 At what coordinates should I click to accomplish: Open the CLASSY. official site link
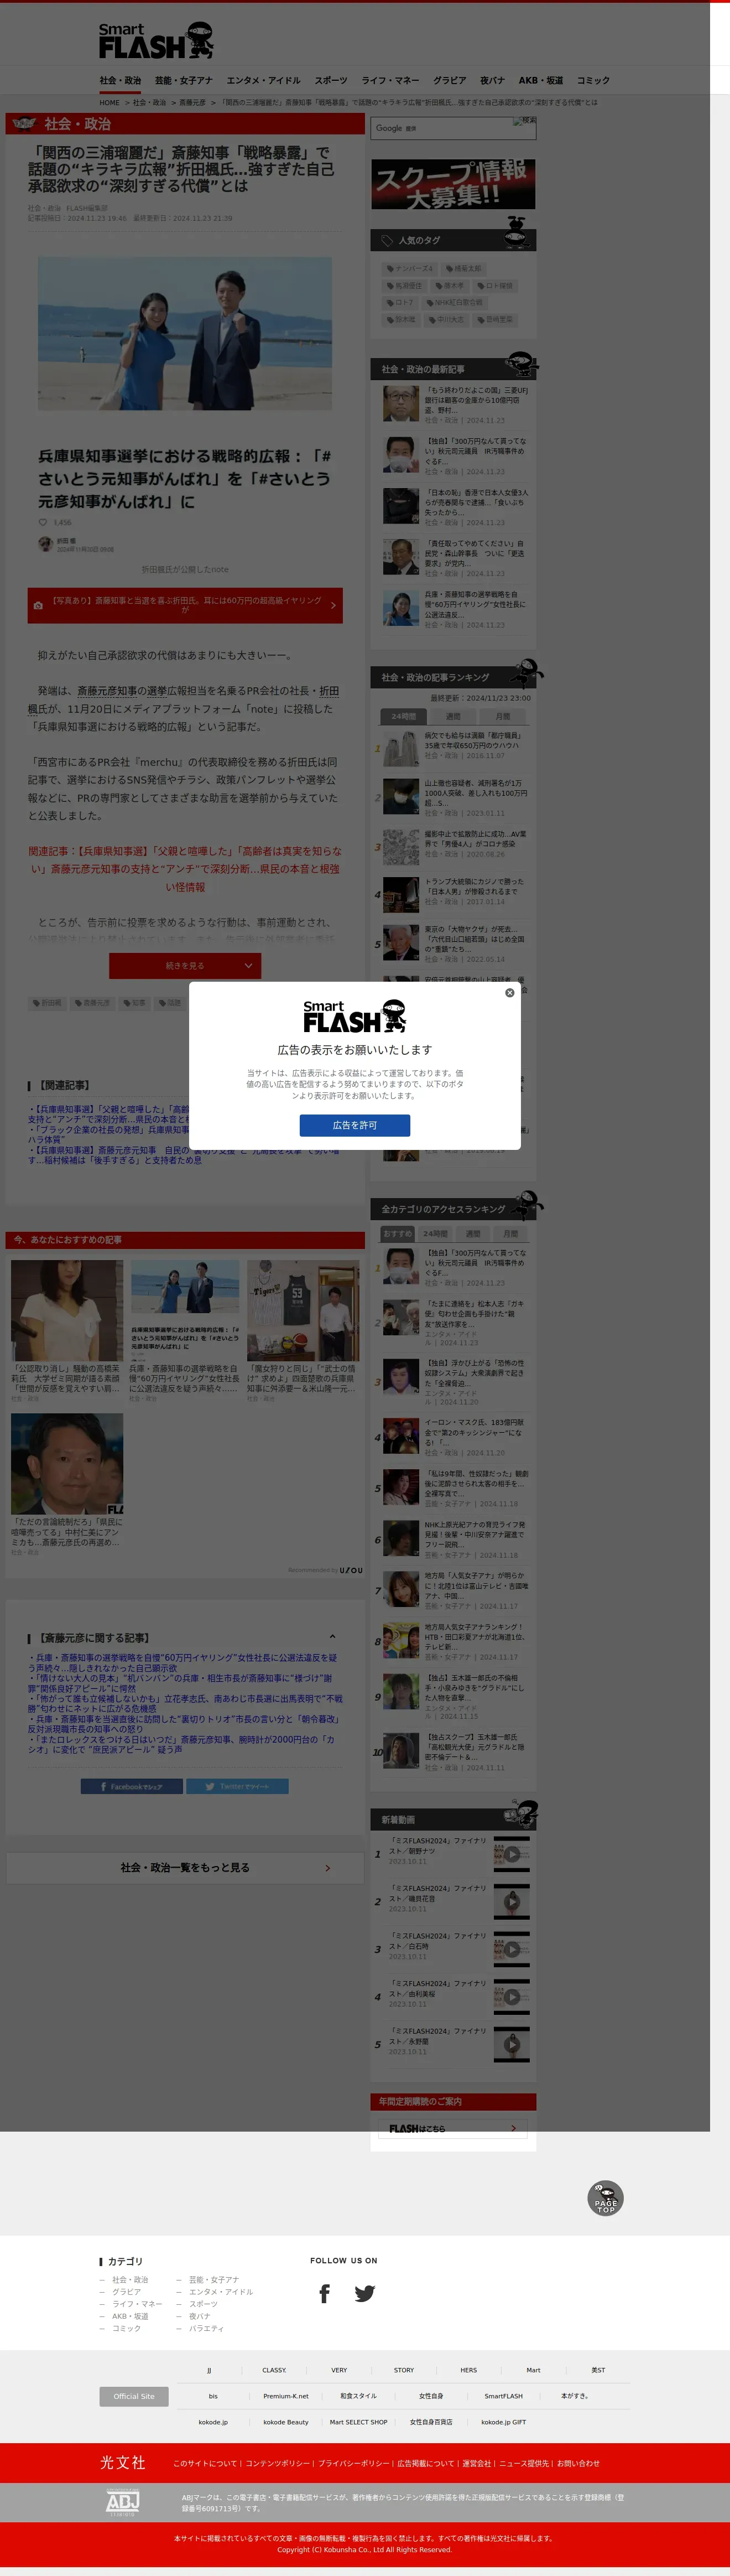tap(274, 2370)
